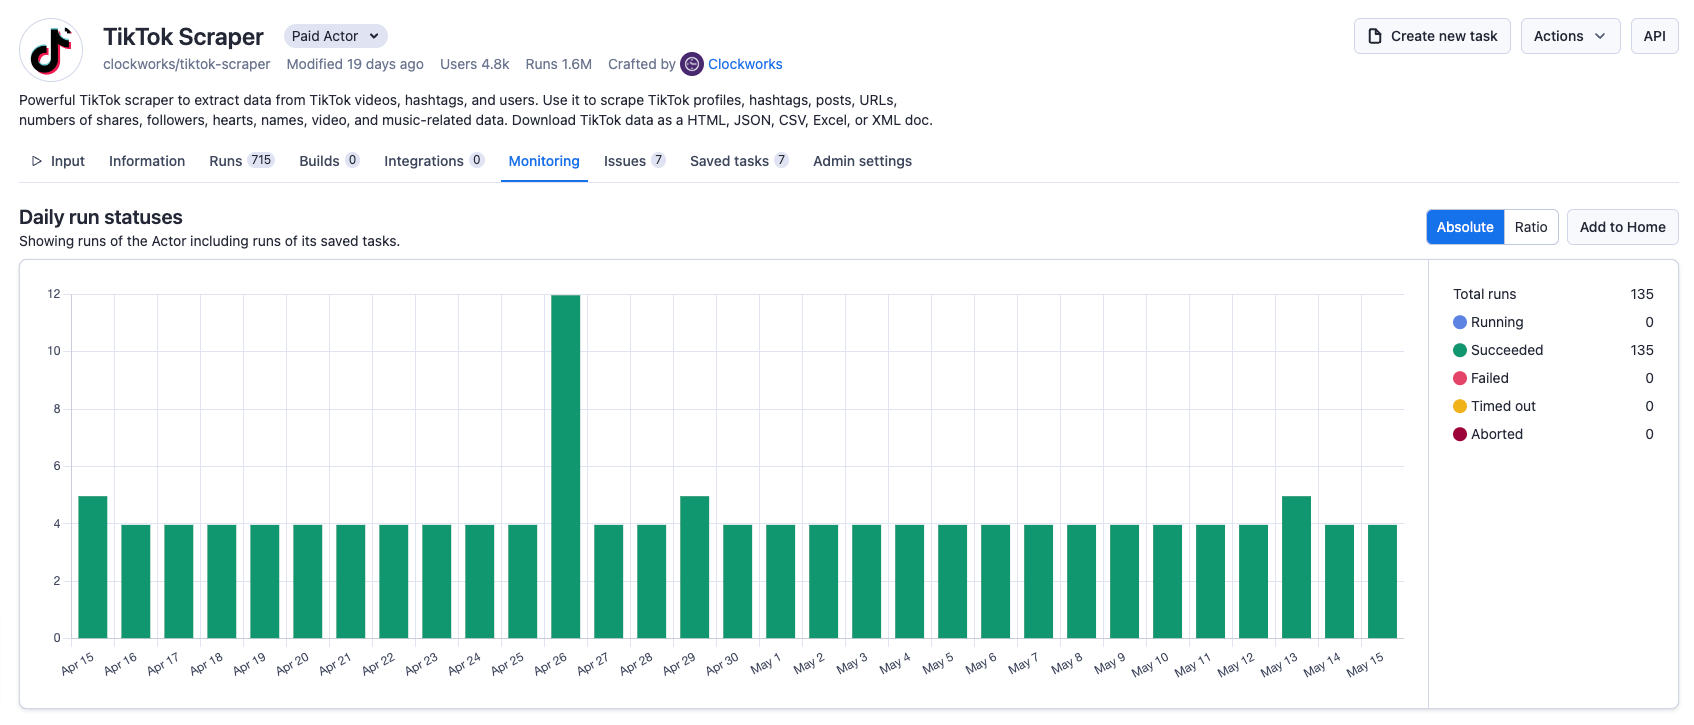The width and height of the screenshot is (1694, 725).
Task: Toggle Succeeded series in legend
Action: coord(1498,350)
